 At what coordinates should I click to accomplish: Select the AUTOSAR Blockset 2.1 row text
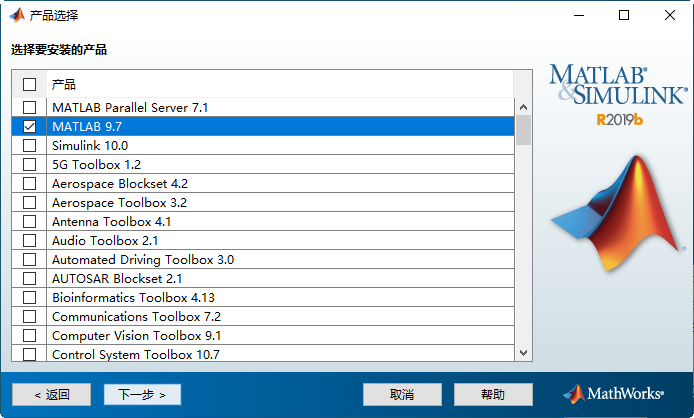pyautogui.click(x=117, y=279)
